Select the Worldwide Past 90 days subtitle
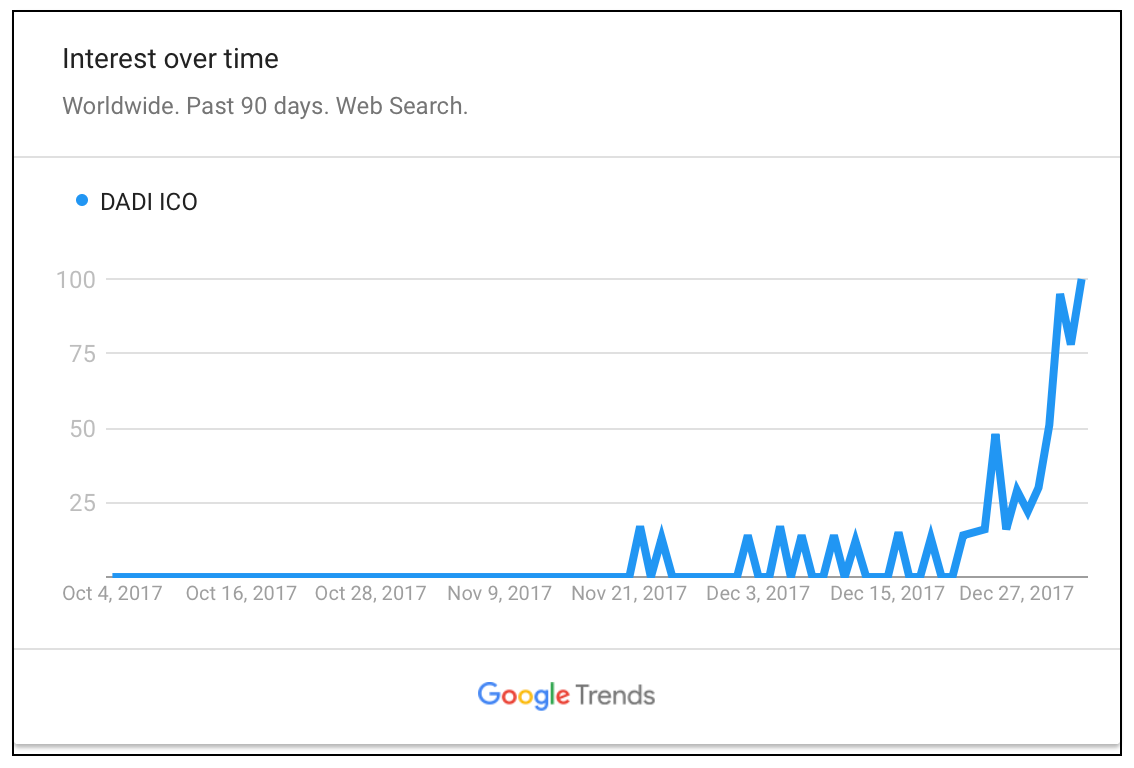 pyautogui.click(x=265, y=106)
